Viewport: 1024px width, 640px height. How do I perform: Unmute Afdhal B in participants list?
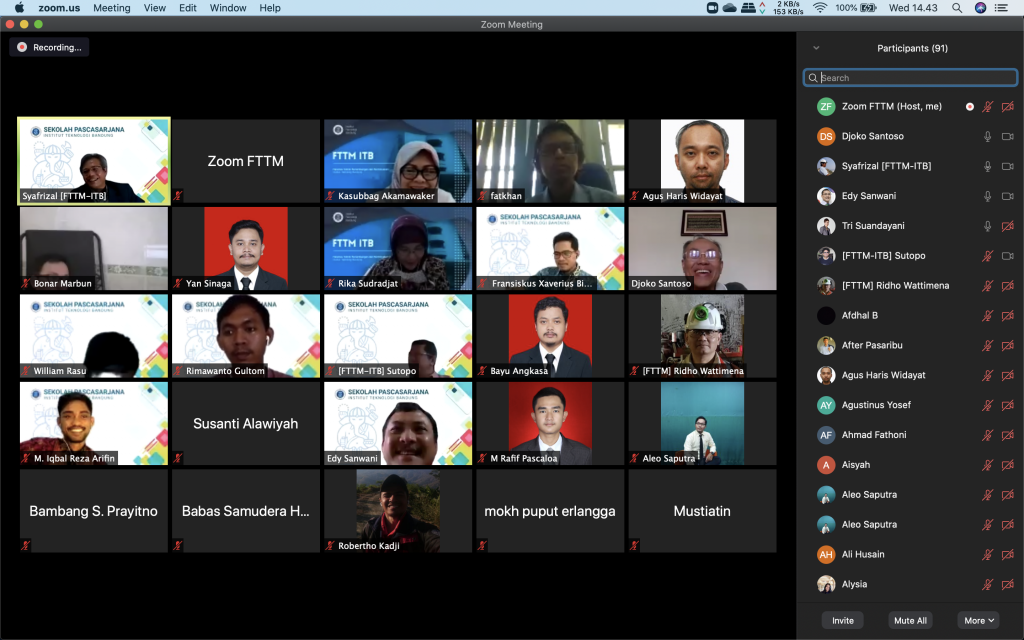(x=987, y=315)
